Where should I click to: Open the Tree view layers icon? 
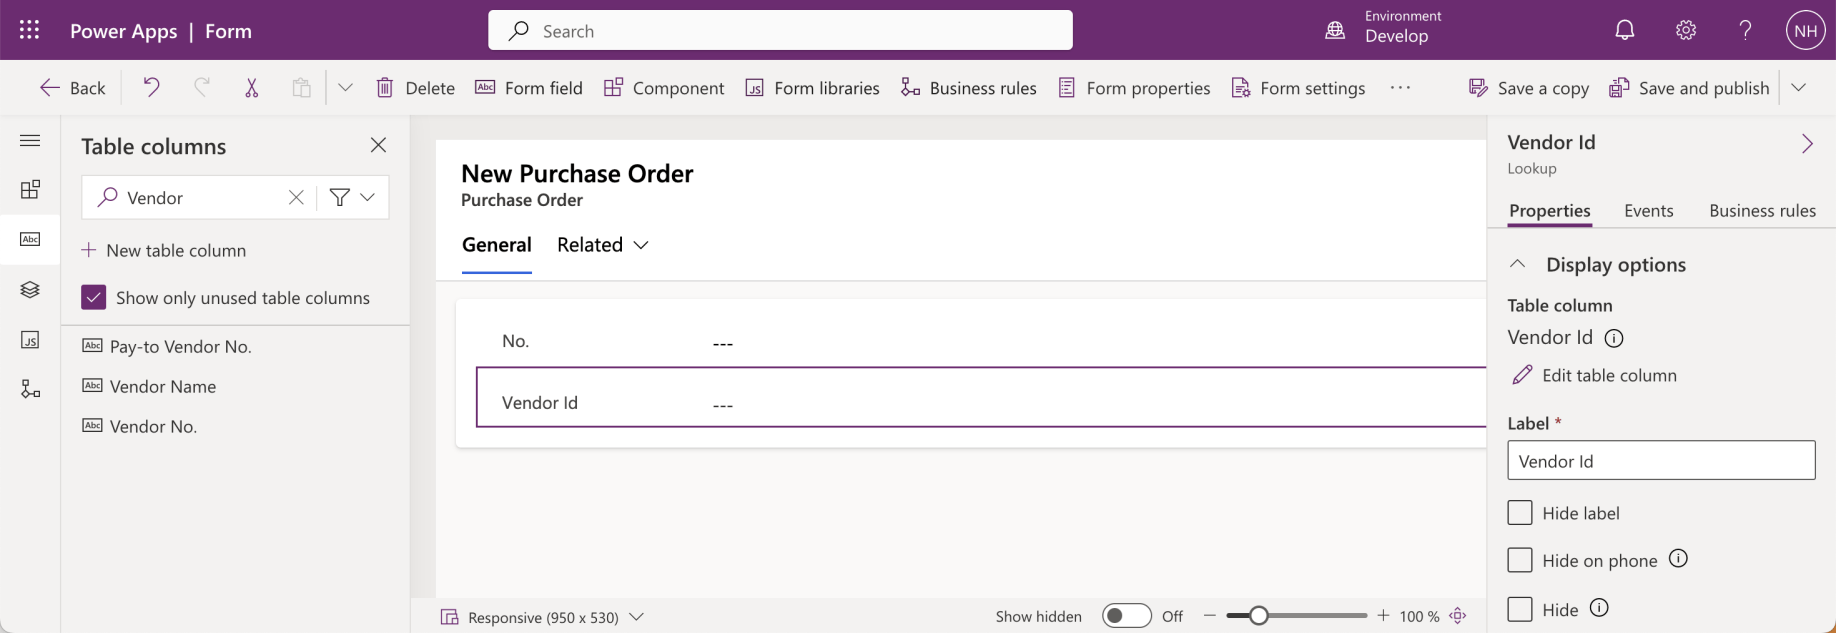pyautogui.click(x=30, y=289)
